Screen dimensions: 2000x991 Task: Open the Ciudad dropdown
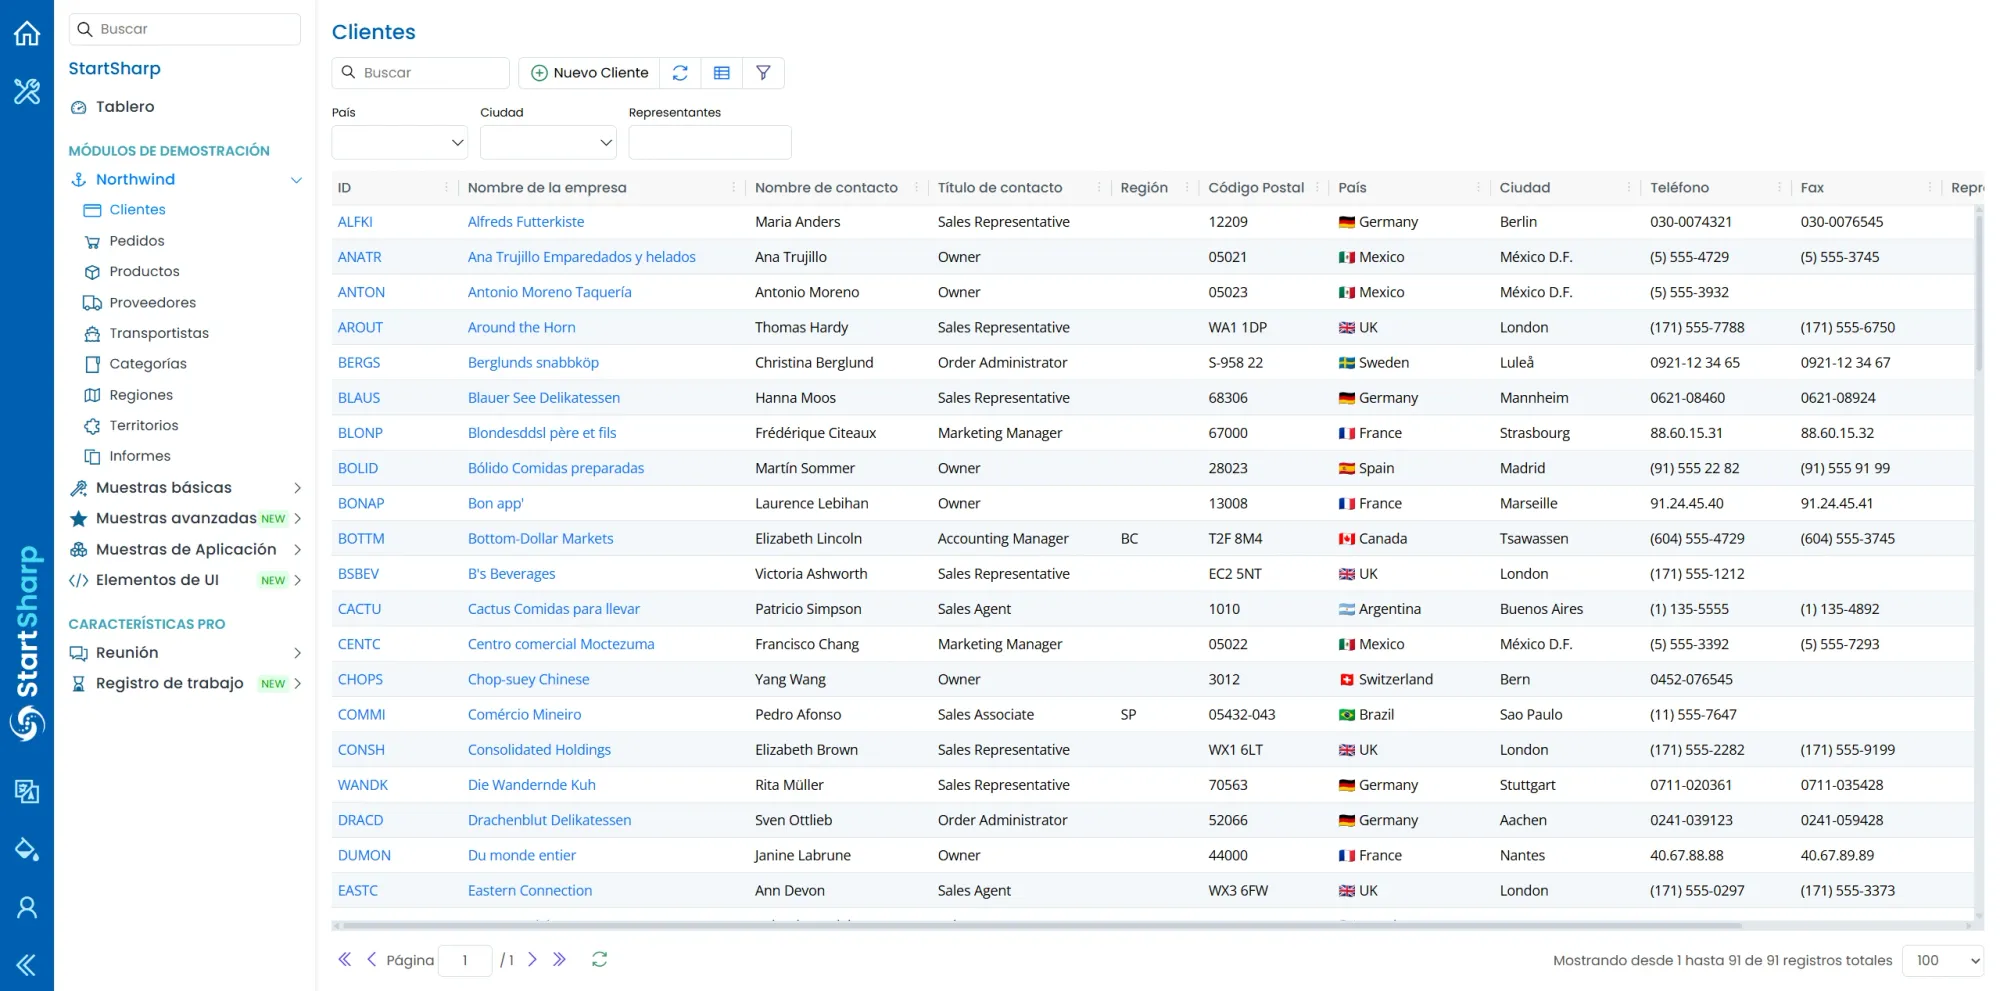(x=547, y=142)
